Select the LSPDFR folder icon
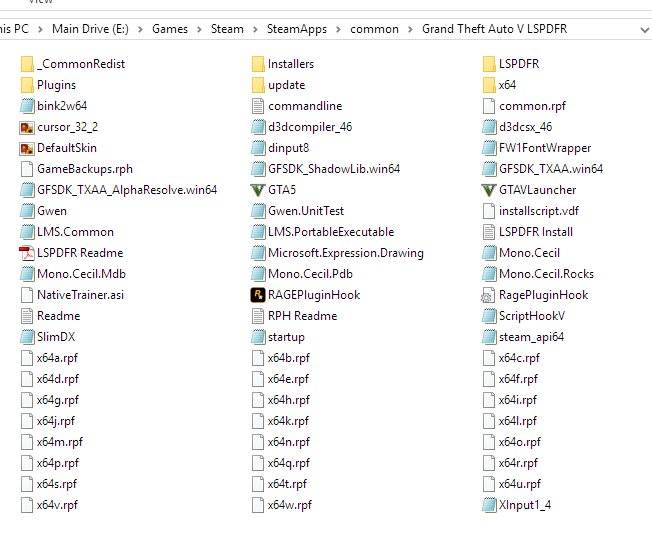Image resolution: width=652 pixels, height=535 pixels. coord(489,64)
